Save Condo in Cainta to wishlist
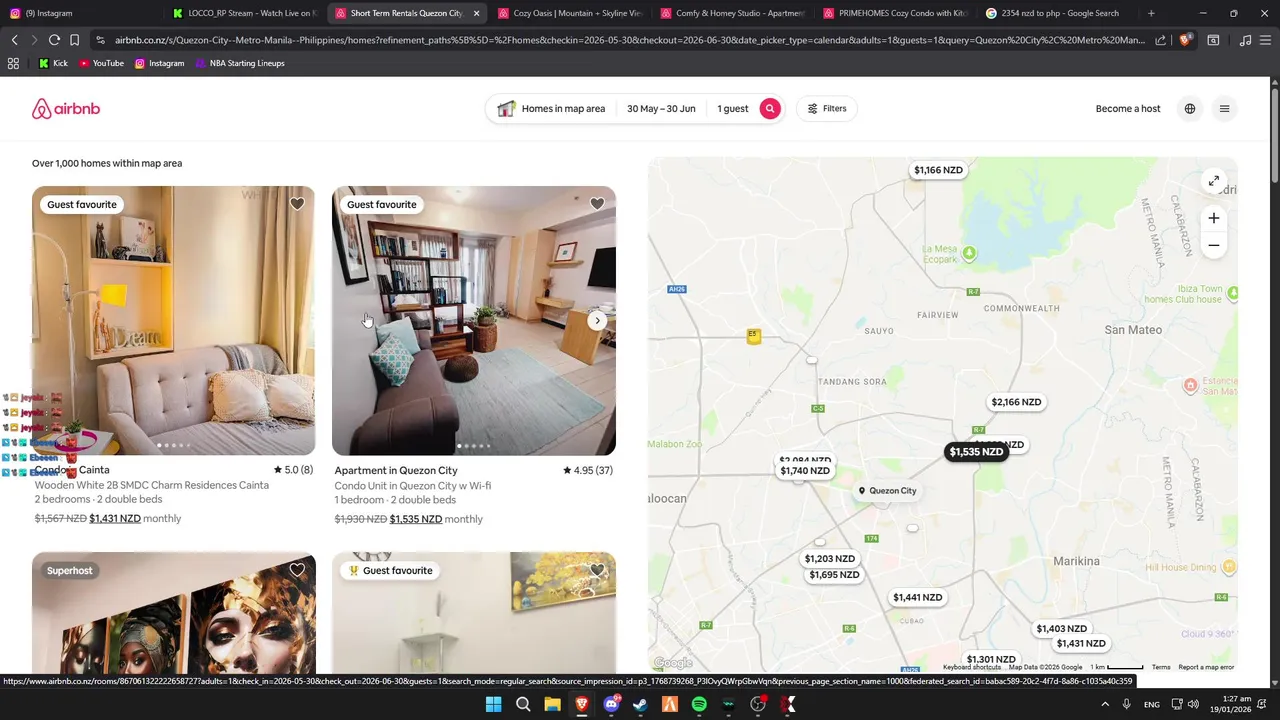The image size is (1280, 720). tap(297, 204)
